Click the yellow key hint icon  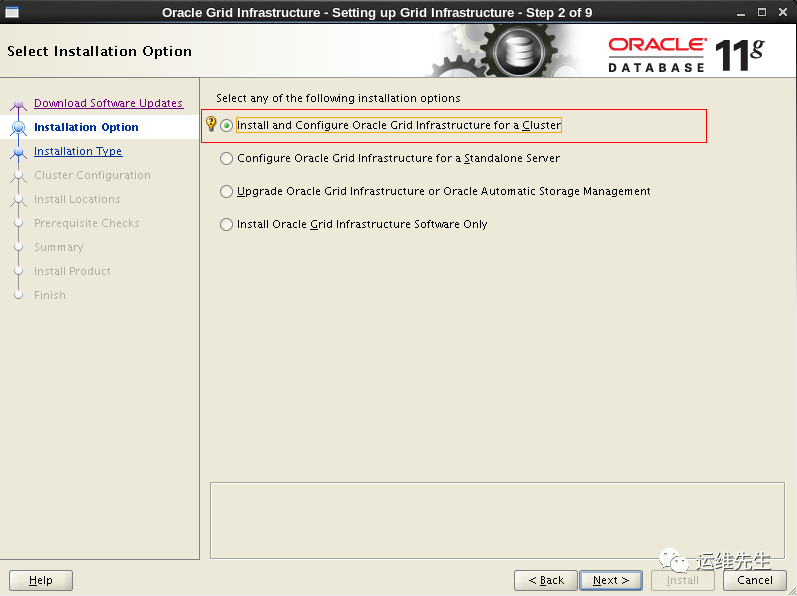[211, 123]
